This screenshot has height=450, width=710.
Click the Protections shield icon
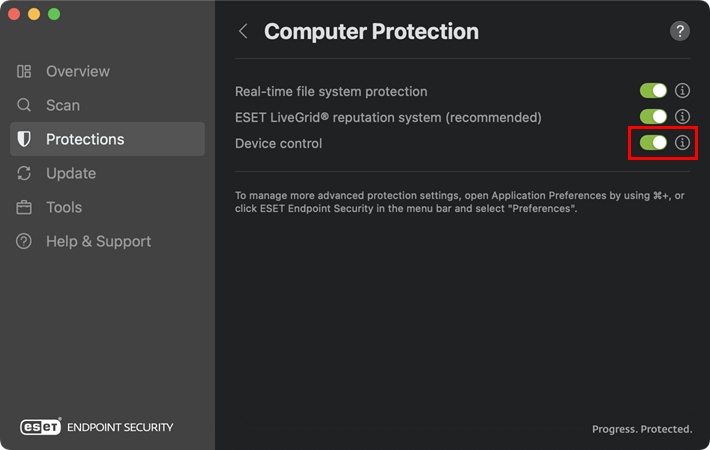pyautogui.click(x=24, y=139)
